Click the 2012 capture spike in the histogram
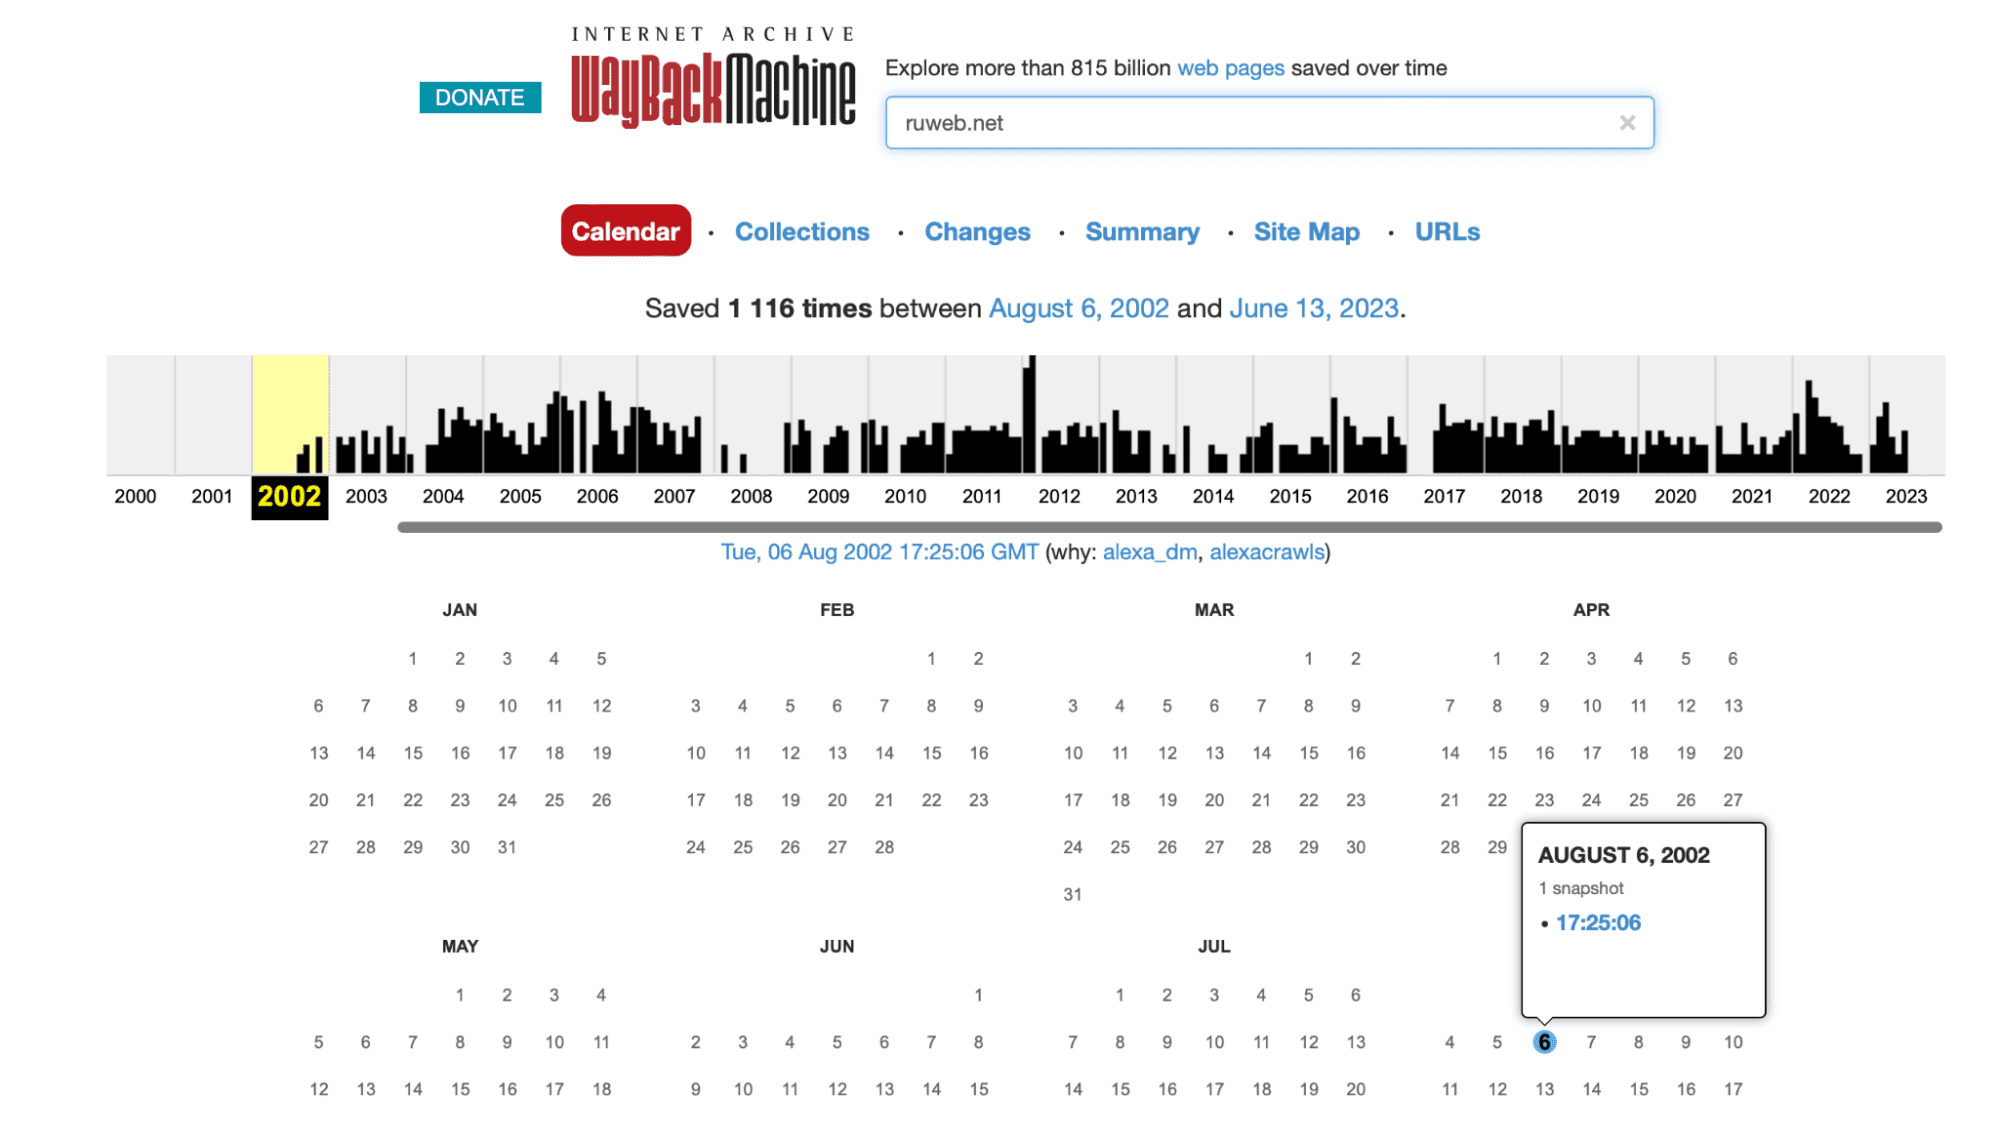Image resolution: width=1999 pixels, height=1124 pixels. (1029, 414)
